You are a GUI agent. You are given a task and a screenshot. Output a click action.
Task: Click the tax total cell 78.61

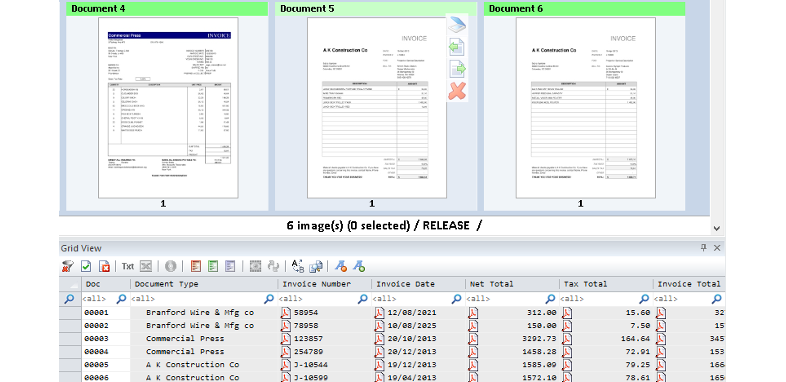(x=607, y=377)
